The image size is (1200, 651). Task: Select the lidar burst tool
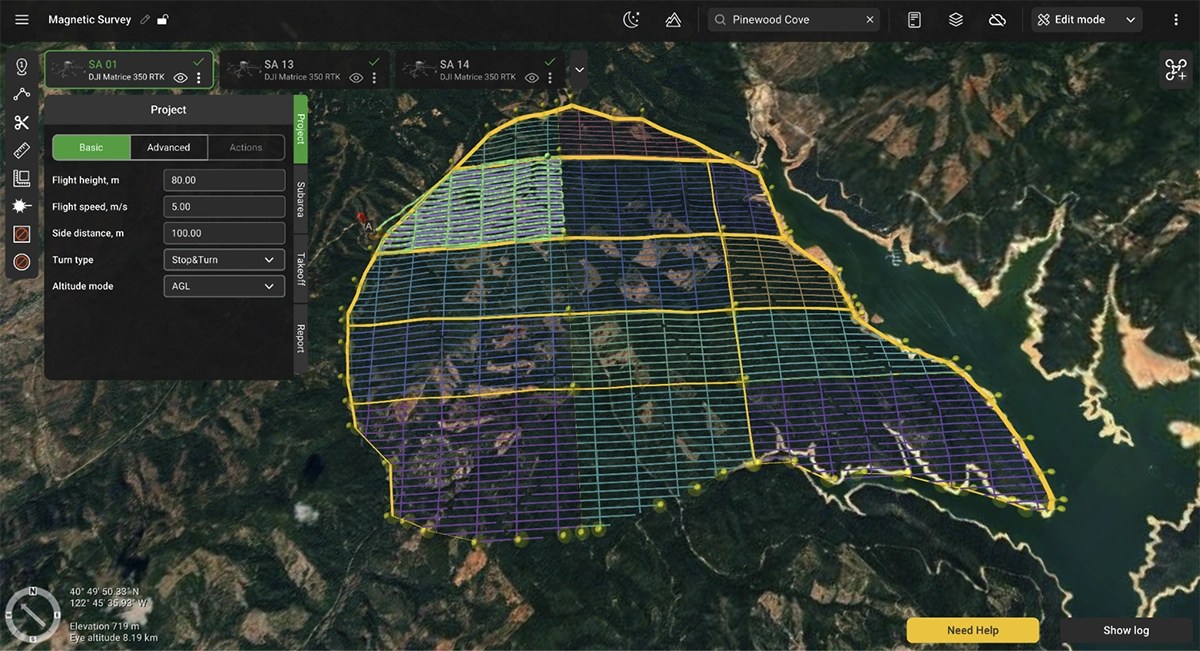click(21, 206)
